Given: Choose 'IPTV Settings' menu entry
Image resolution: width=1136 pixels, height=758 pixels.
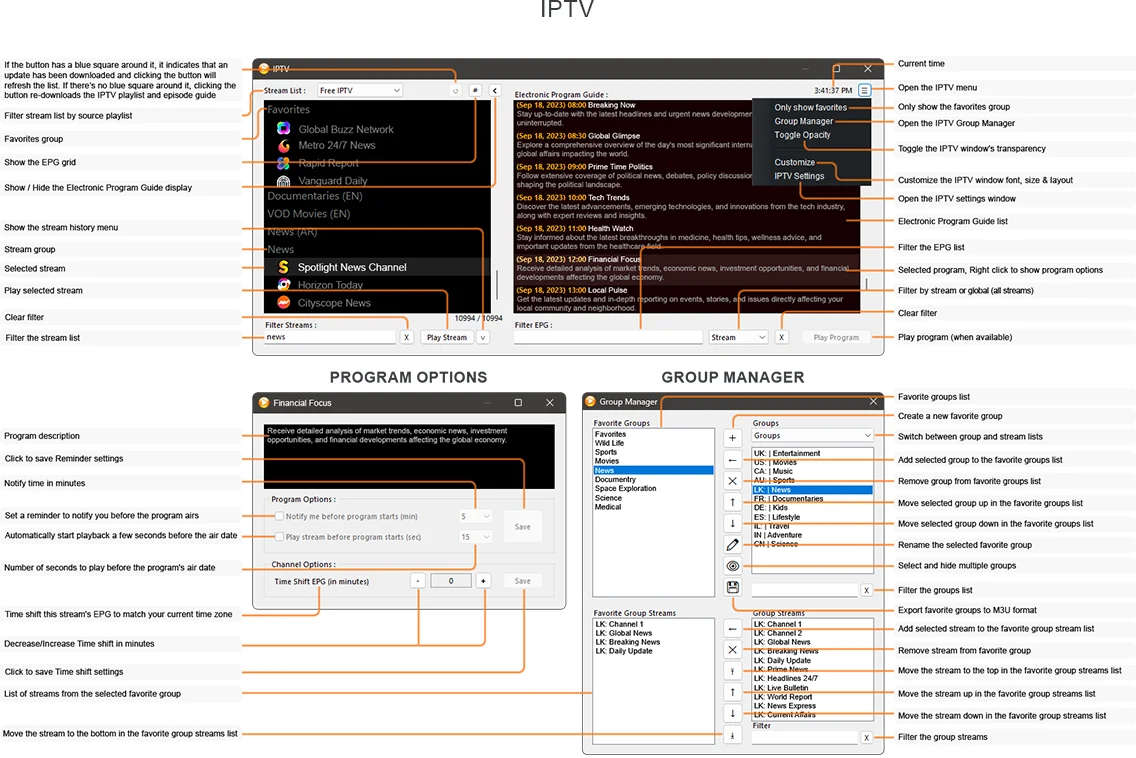Looking at the screenshot, I should pos(799,176).
